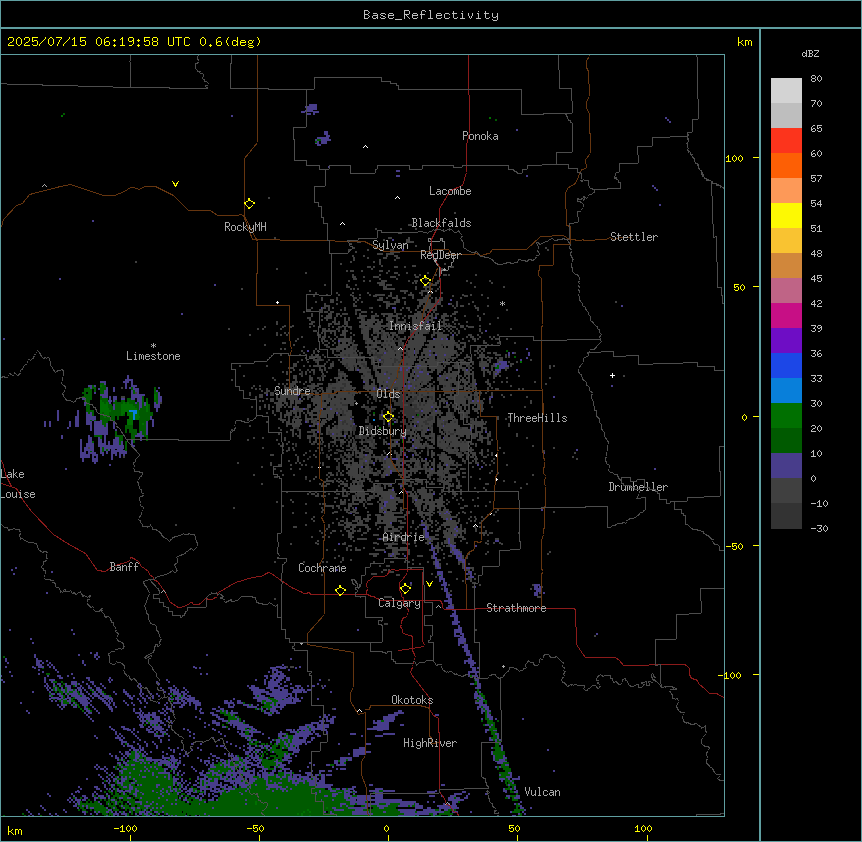Click the ThreeHills city label
Screen dimensions: 862x842
537,418
